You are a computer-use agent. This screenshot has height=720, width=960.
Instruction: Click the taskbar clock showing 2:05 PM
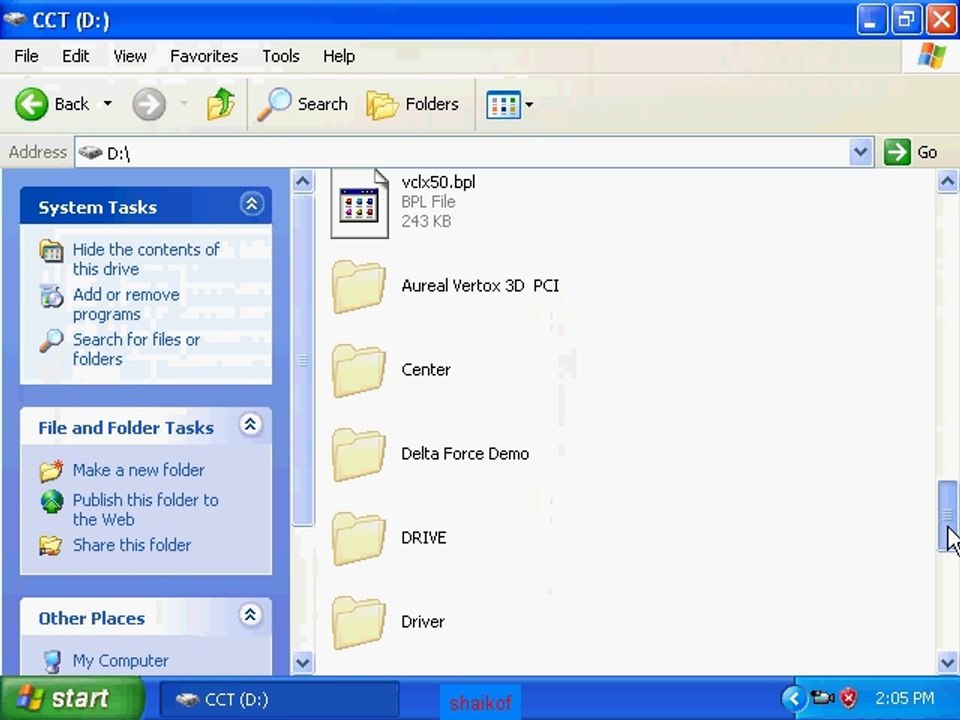[905, 698]
